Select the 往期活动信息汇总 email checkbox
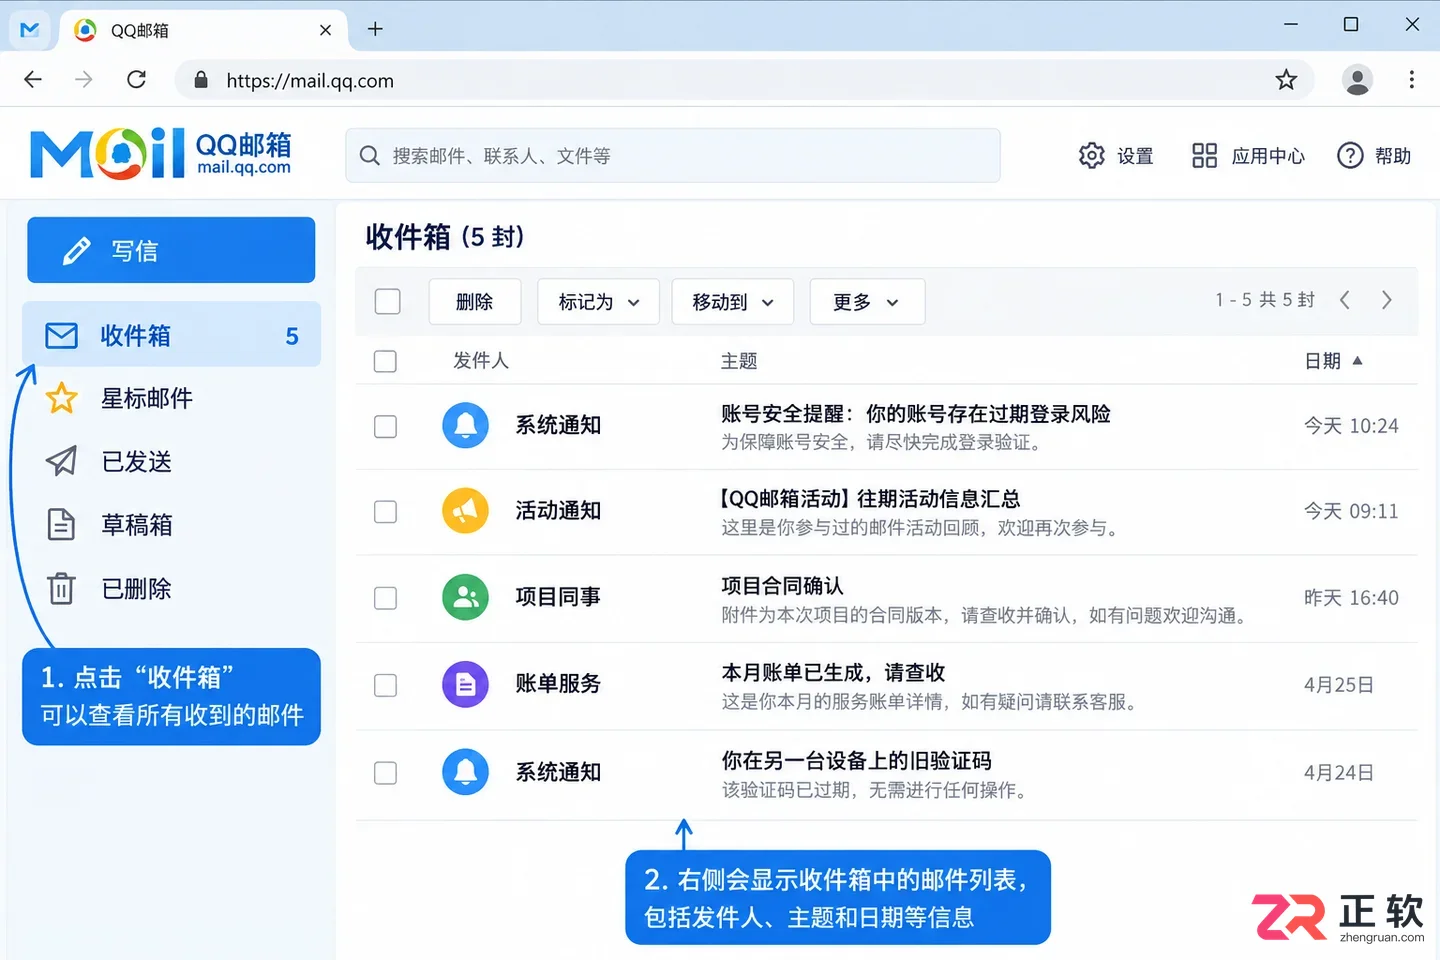 (x=385, y=512)
